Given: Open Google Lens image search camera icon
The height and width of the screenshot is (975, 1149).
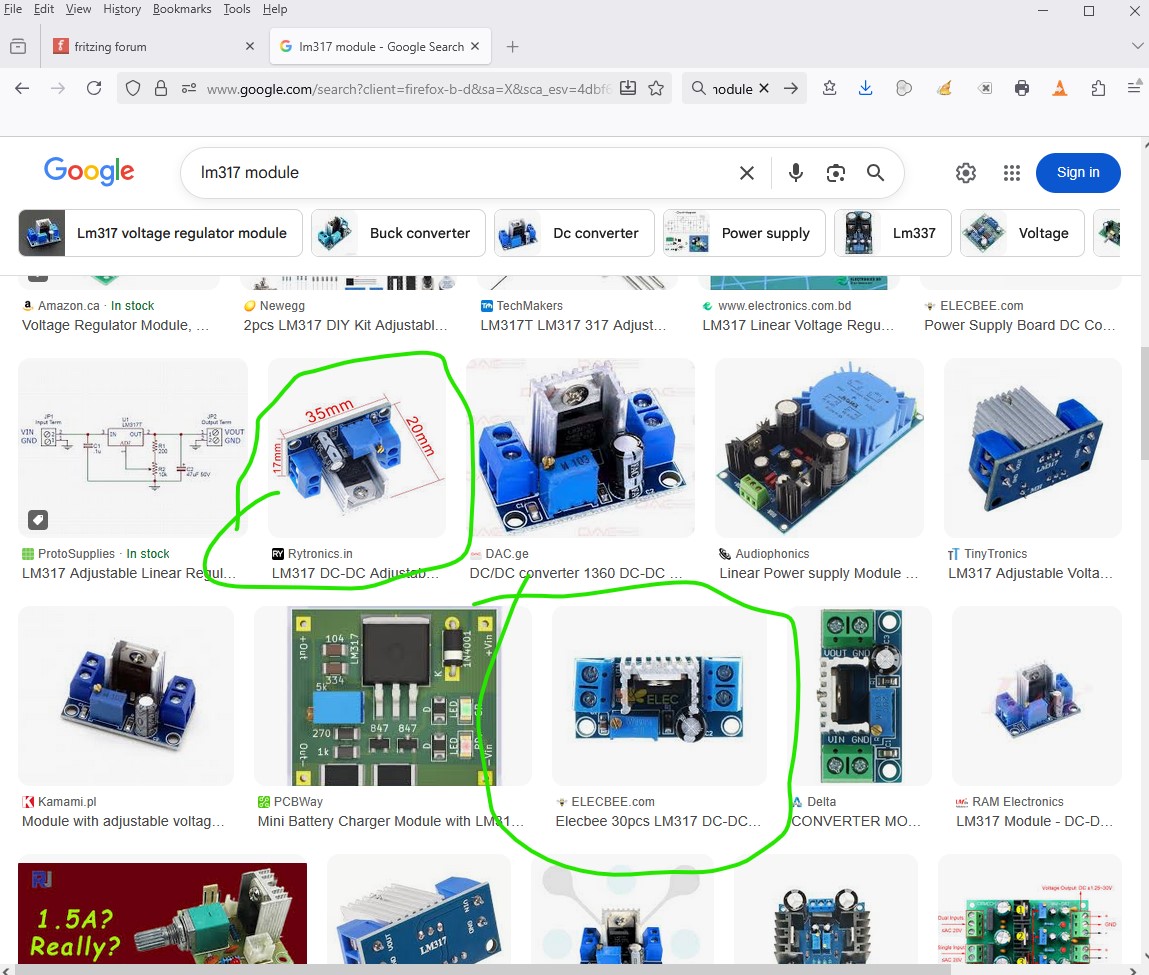Looking at the screenshot, I should pos(836,173).
